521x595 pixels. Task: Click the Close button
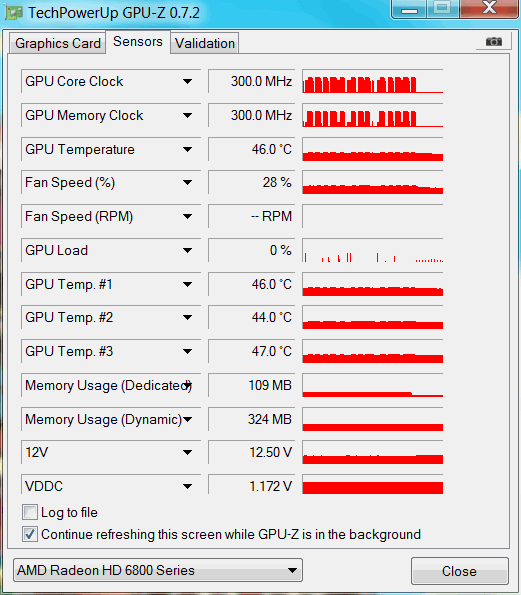click(x=460, y=571)
